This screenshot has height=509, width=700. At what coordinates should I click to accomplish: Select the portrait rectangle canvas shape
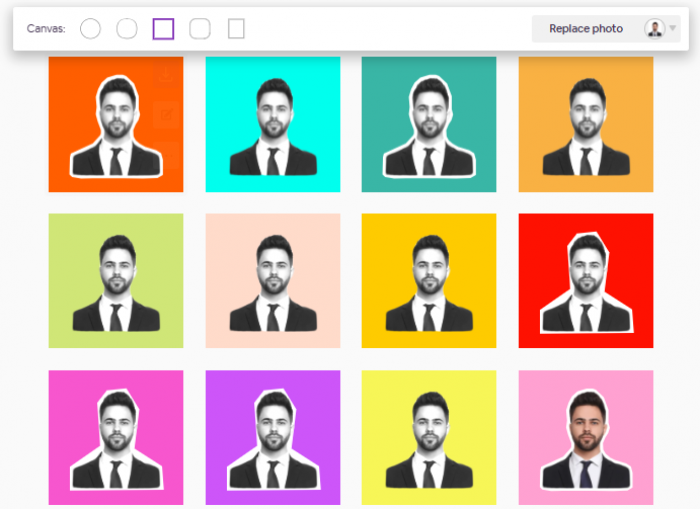(x=236, y=29)
